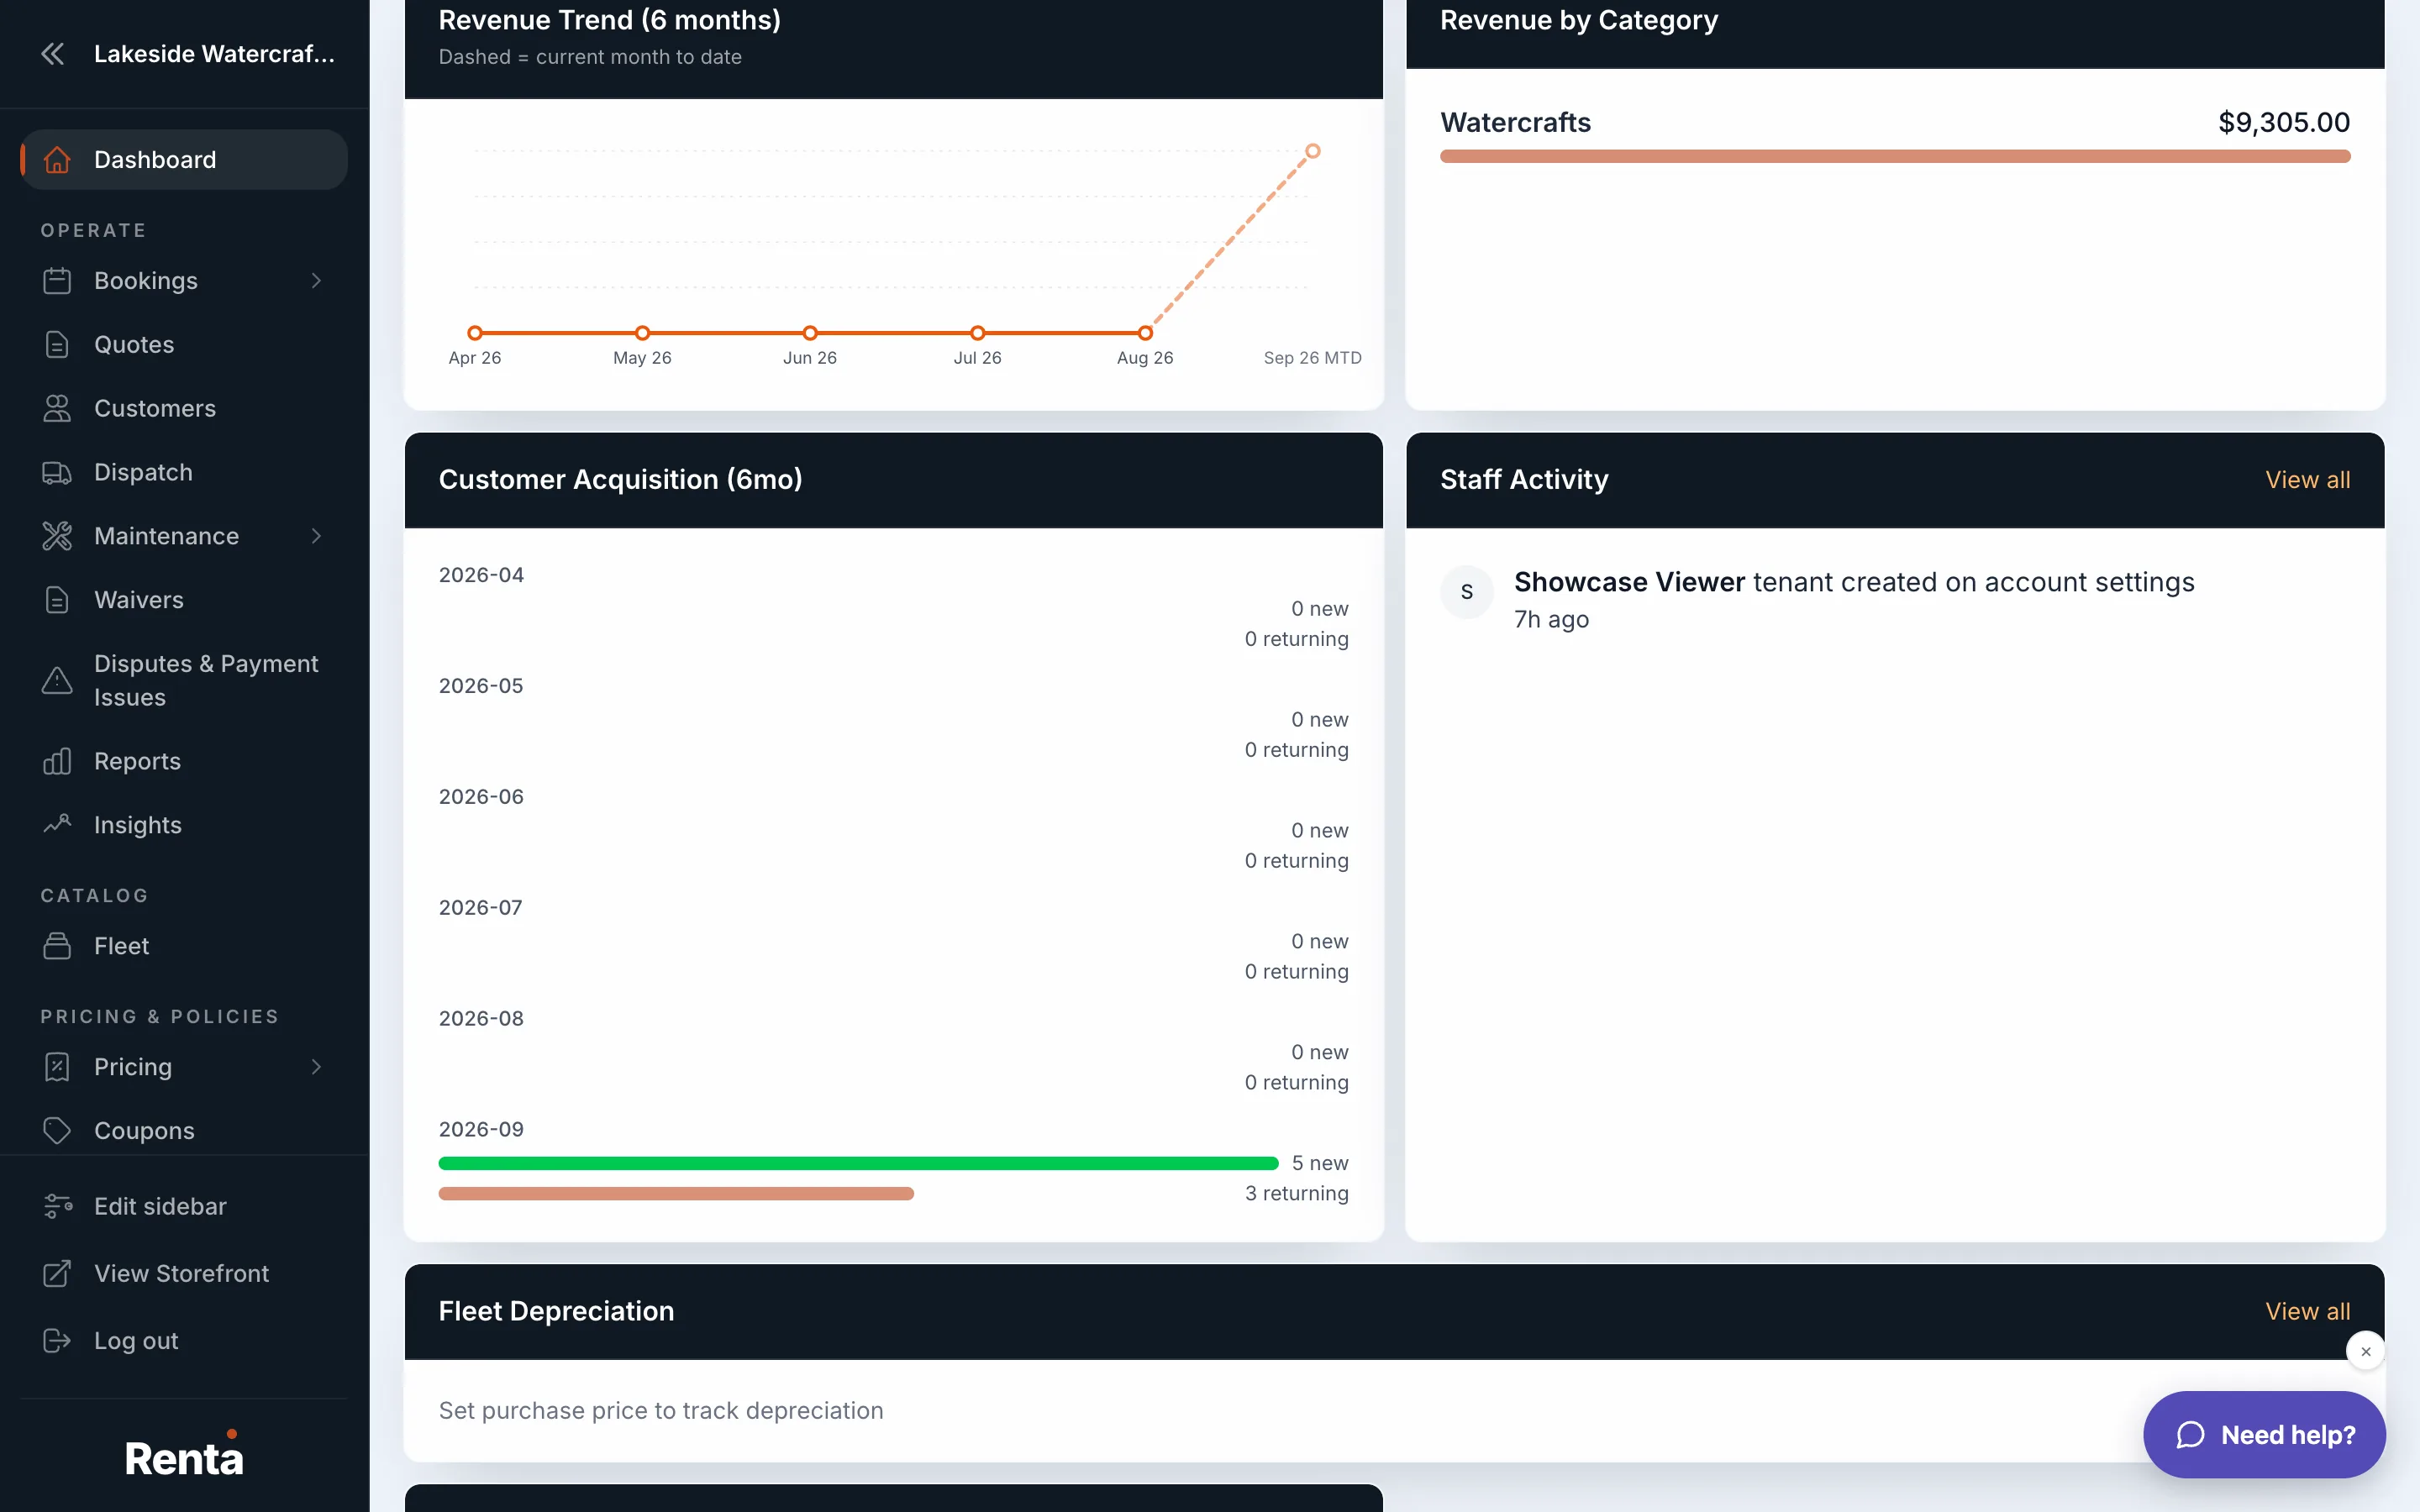Click the Showcase Viewer S avatar
The width and height of the screenshot is (2420, 1512).
coord(1466,592)
